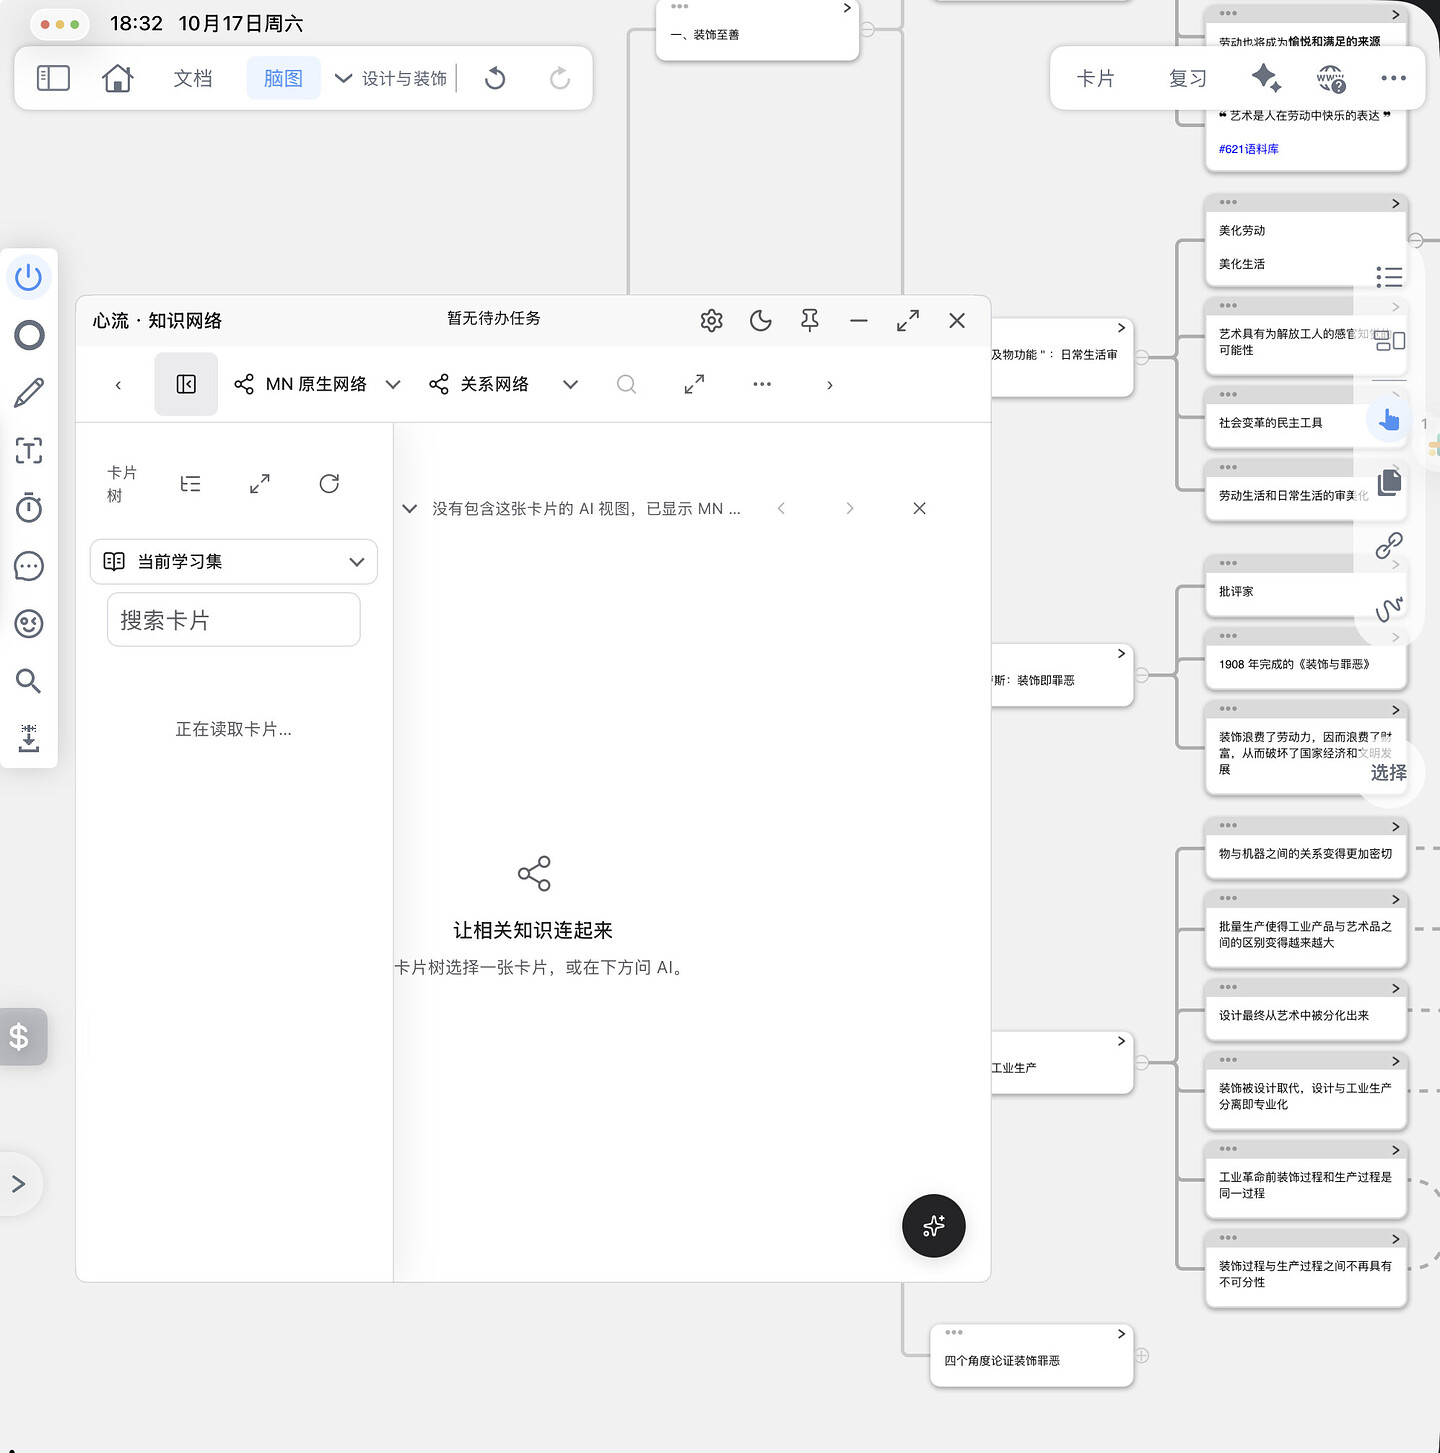The width and height of the screenshot is (1440, 1453).
Task: Switch to the 复习 tab
Action: pyautogui.click(x=1188, y=78)
